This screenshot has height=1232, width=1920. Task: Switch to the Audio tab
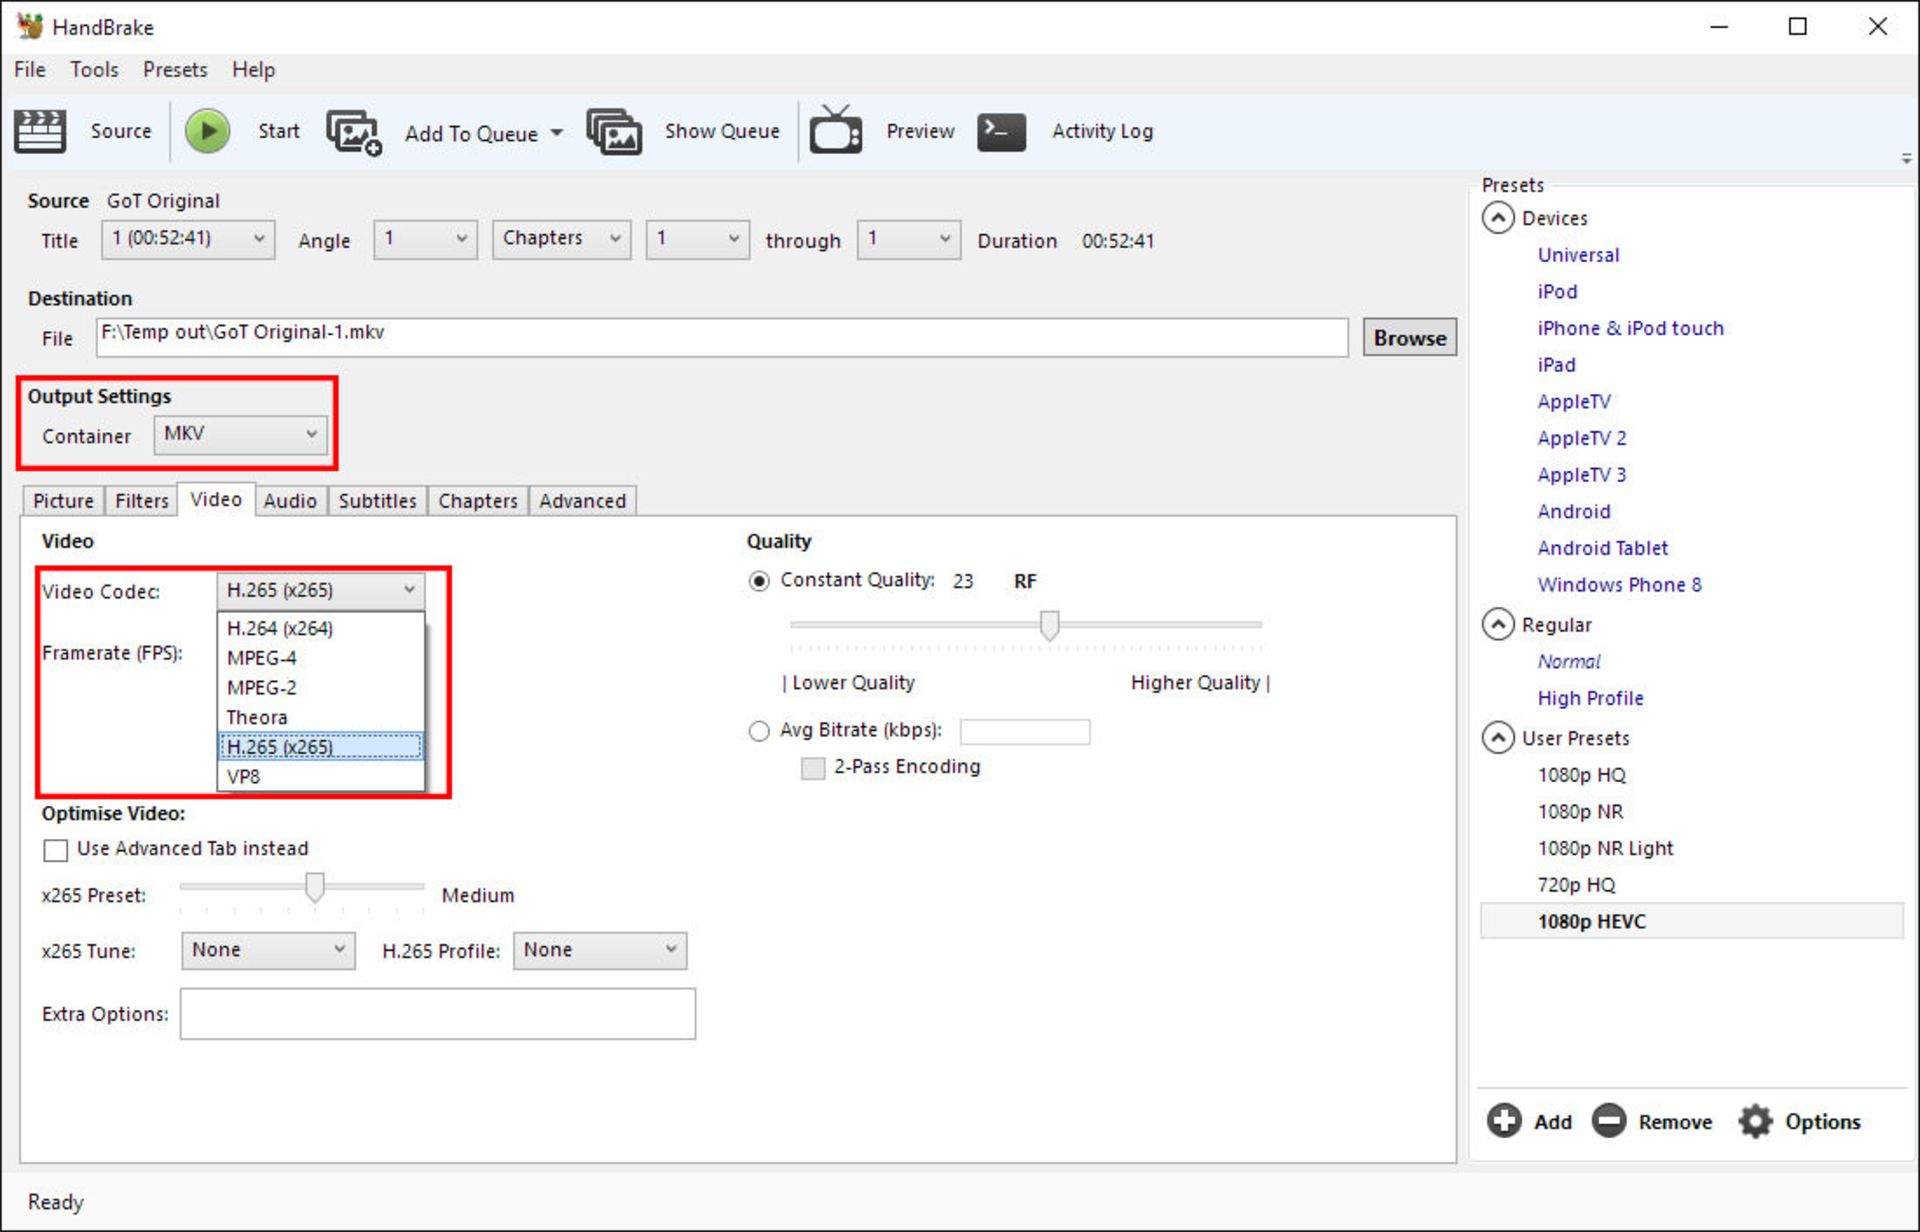[x=290, y=501]
